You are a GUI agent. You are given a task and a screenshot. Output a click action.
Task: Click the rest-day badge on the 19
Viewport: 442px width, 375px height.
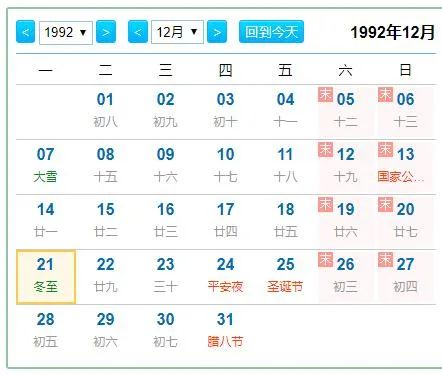(x=325, y=204)
